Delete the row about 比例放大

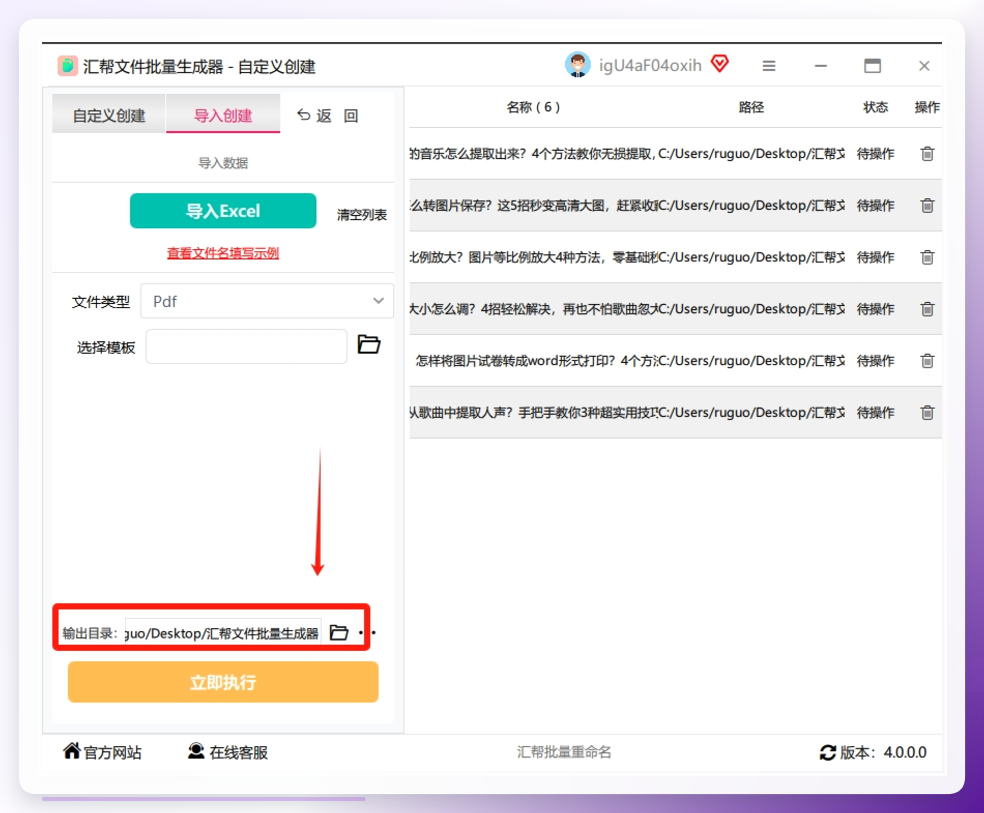tap(927, 257)
